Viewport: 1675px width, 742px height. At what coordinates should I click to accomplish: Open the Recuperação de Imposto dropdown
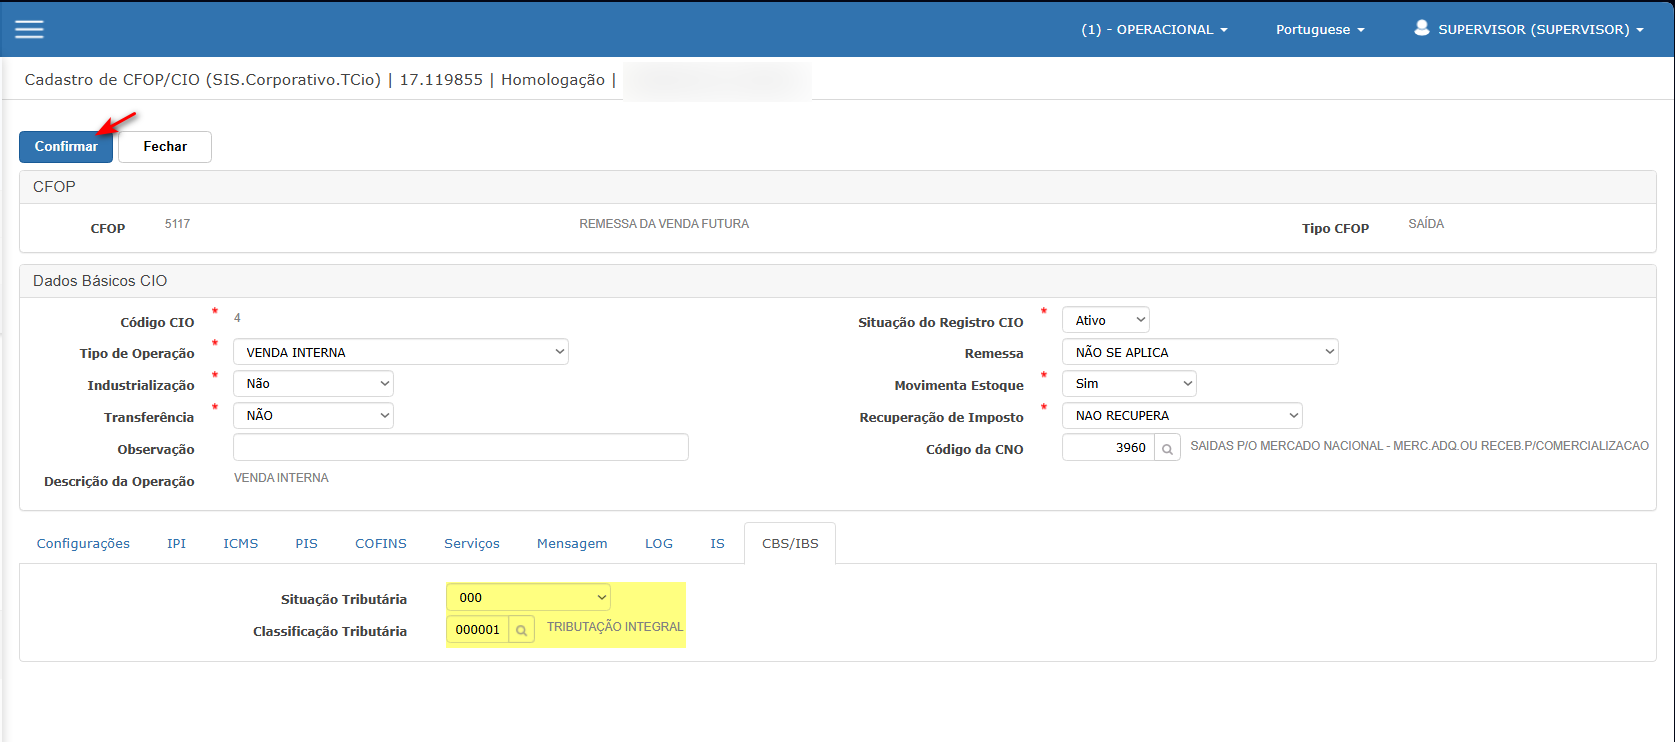[1181, 416]
